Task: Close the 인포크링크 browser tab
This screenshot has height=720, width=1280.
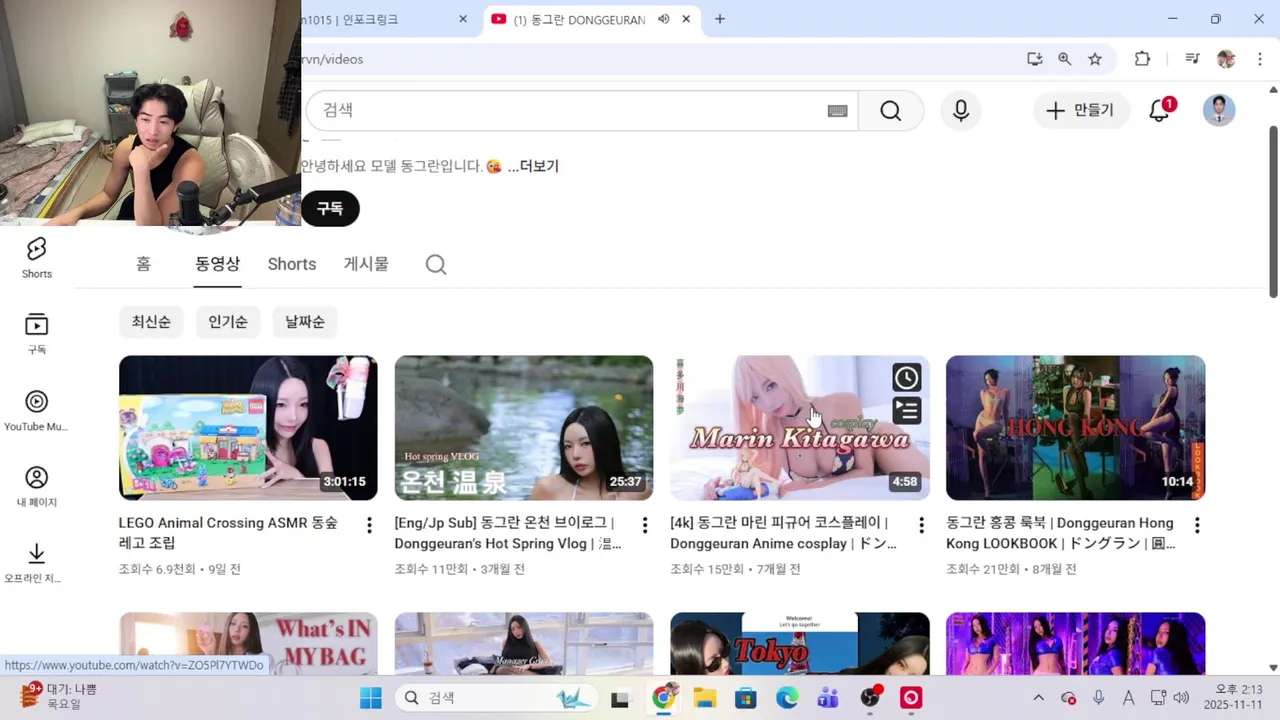Action: [463, 19]
